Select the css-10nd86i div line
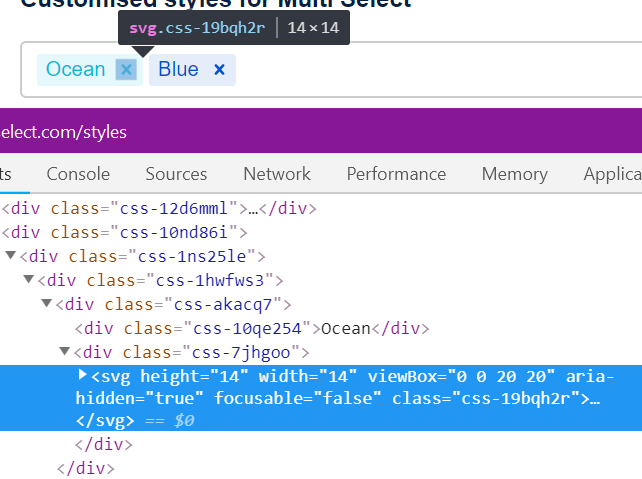The width and height of the screenshot is (642, 479). pyautogui.click(x=124, y=233)
